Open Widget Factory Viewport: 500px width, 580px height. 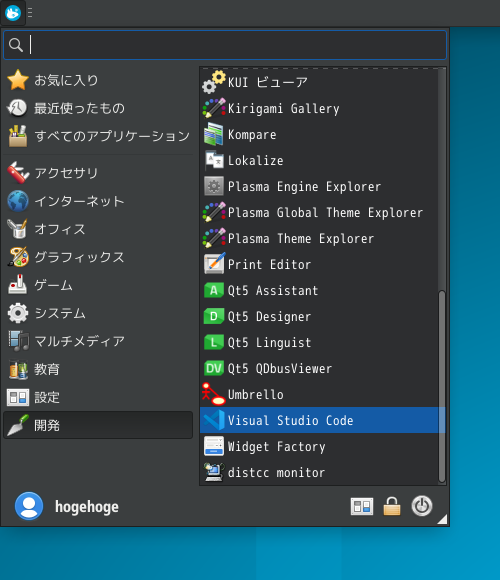pyautogui.click(x=320, y=446)
